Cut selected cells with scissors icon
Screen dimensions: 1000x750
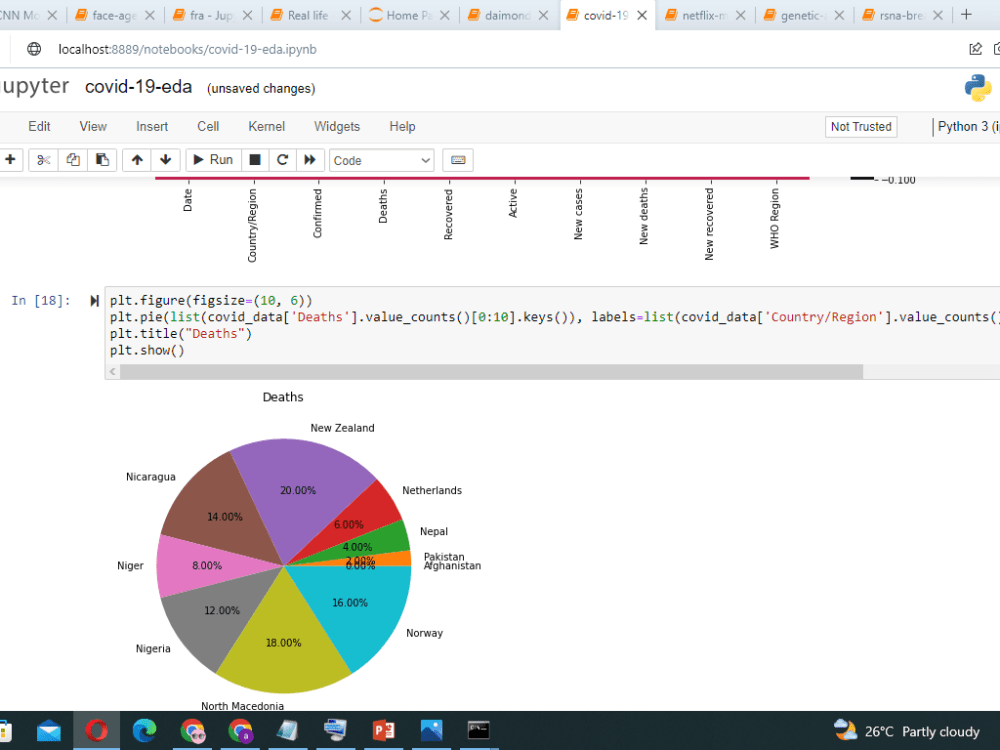click(x=43, y=160)
